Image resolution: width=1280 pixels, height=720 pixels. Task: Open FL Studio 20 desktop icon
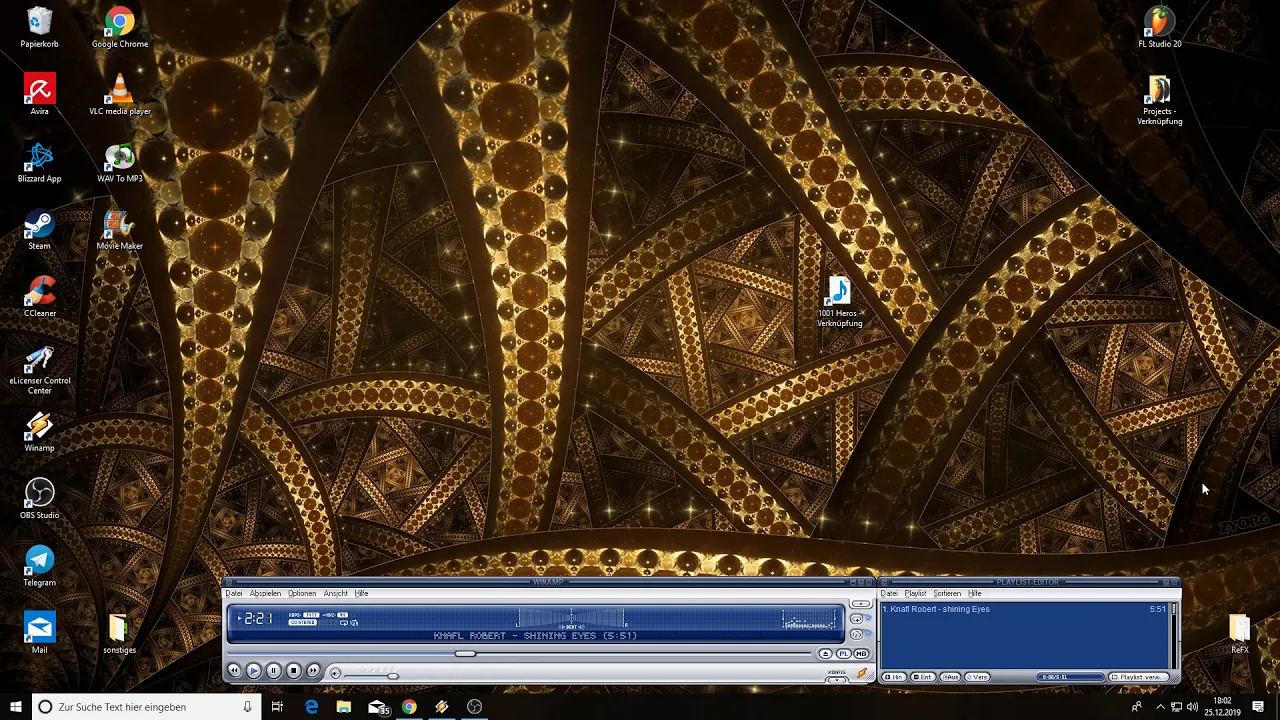click(1160, 27)
